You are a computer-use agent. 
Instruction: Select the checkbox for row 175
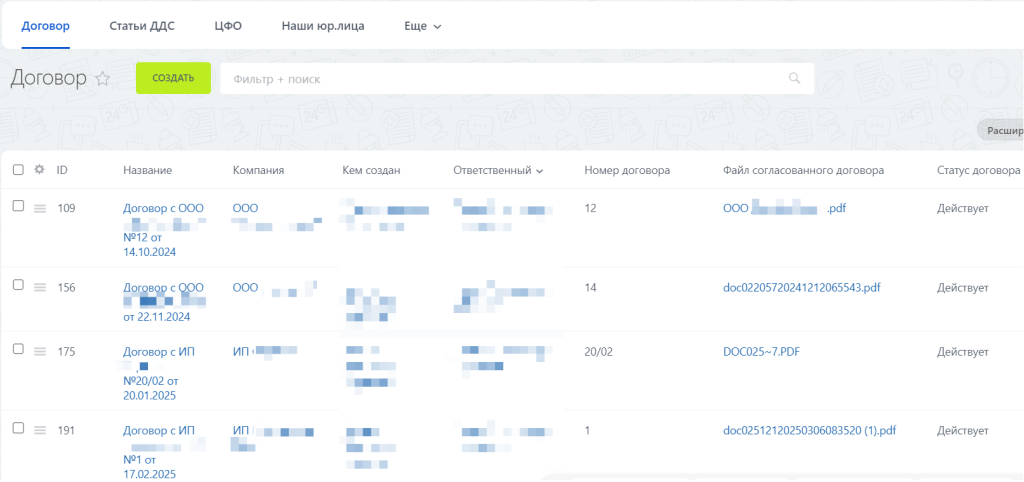pyautogui.click(x=18, y=349)
